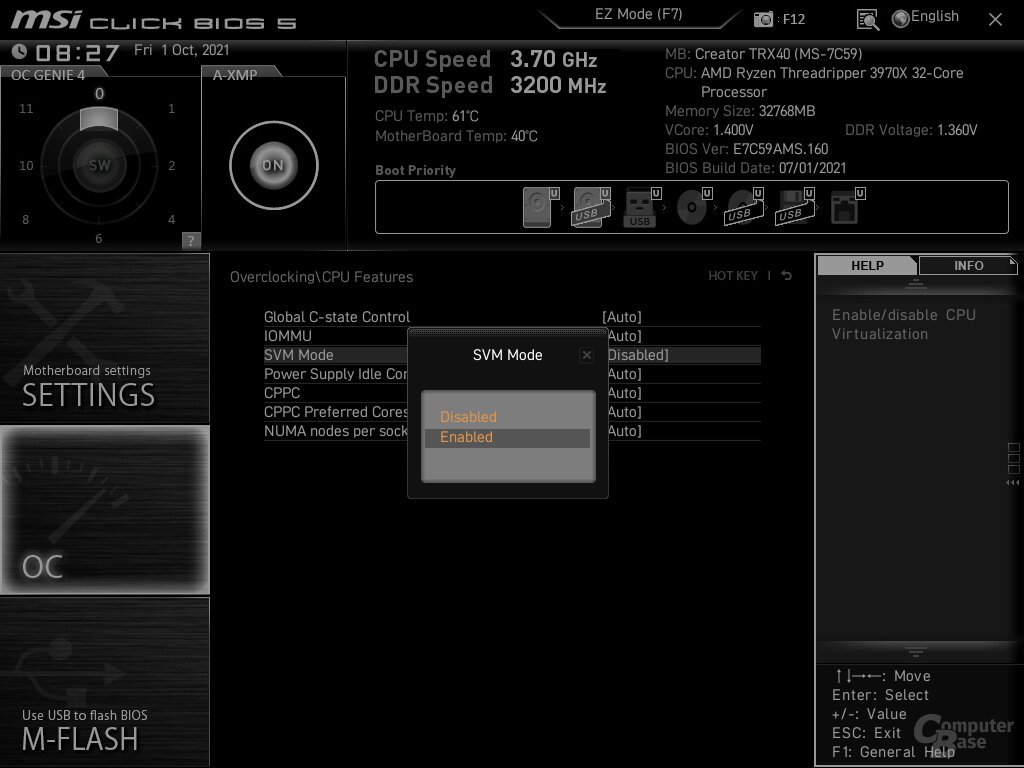Select USB floppy boot device icon
Image resolution: width=1024 pixels, height=768 pixels.
tap(795, 207)
